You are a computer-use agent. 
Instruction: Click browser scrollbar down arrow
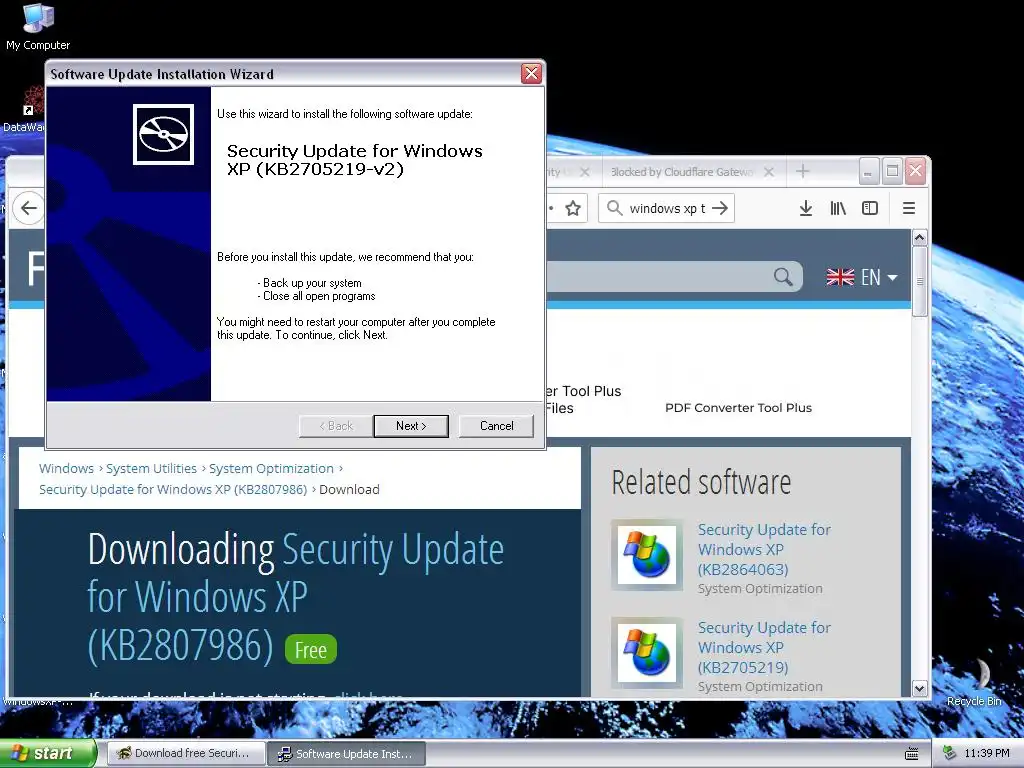pyautogui.click(x=920, y=688)
